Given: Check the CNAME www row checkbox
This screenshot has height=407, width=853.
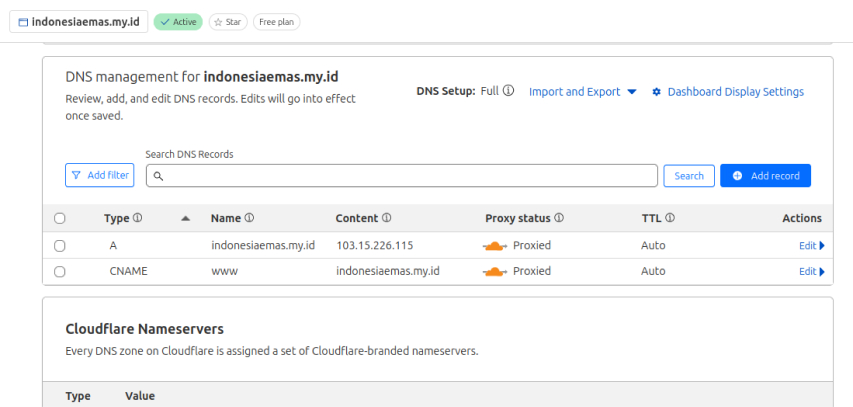Looking at the screenshot, I should pyautogui.click(x=60, y=272).
